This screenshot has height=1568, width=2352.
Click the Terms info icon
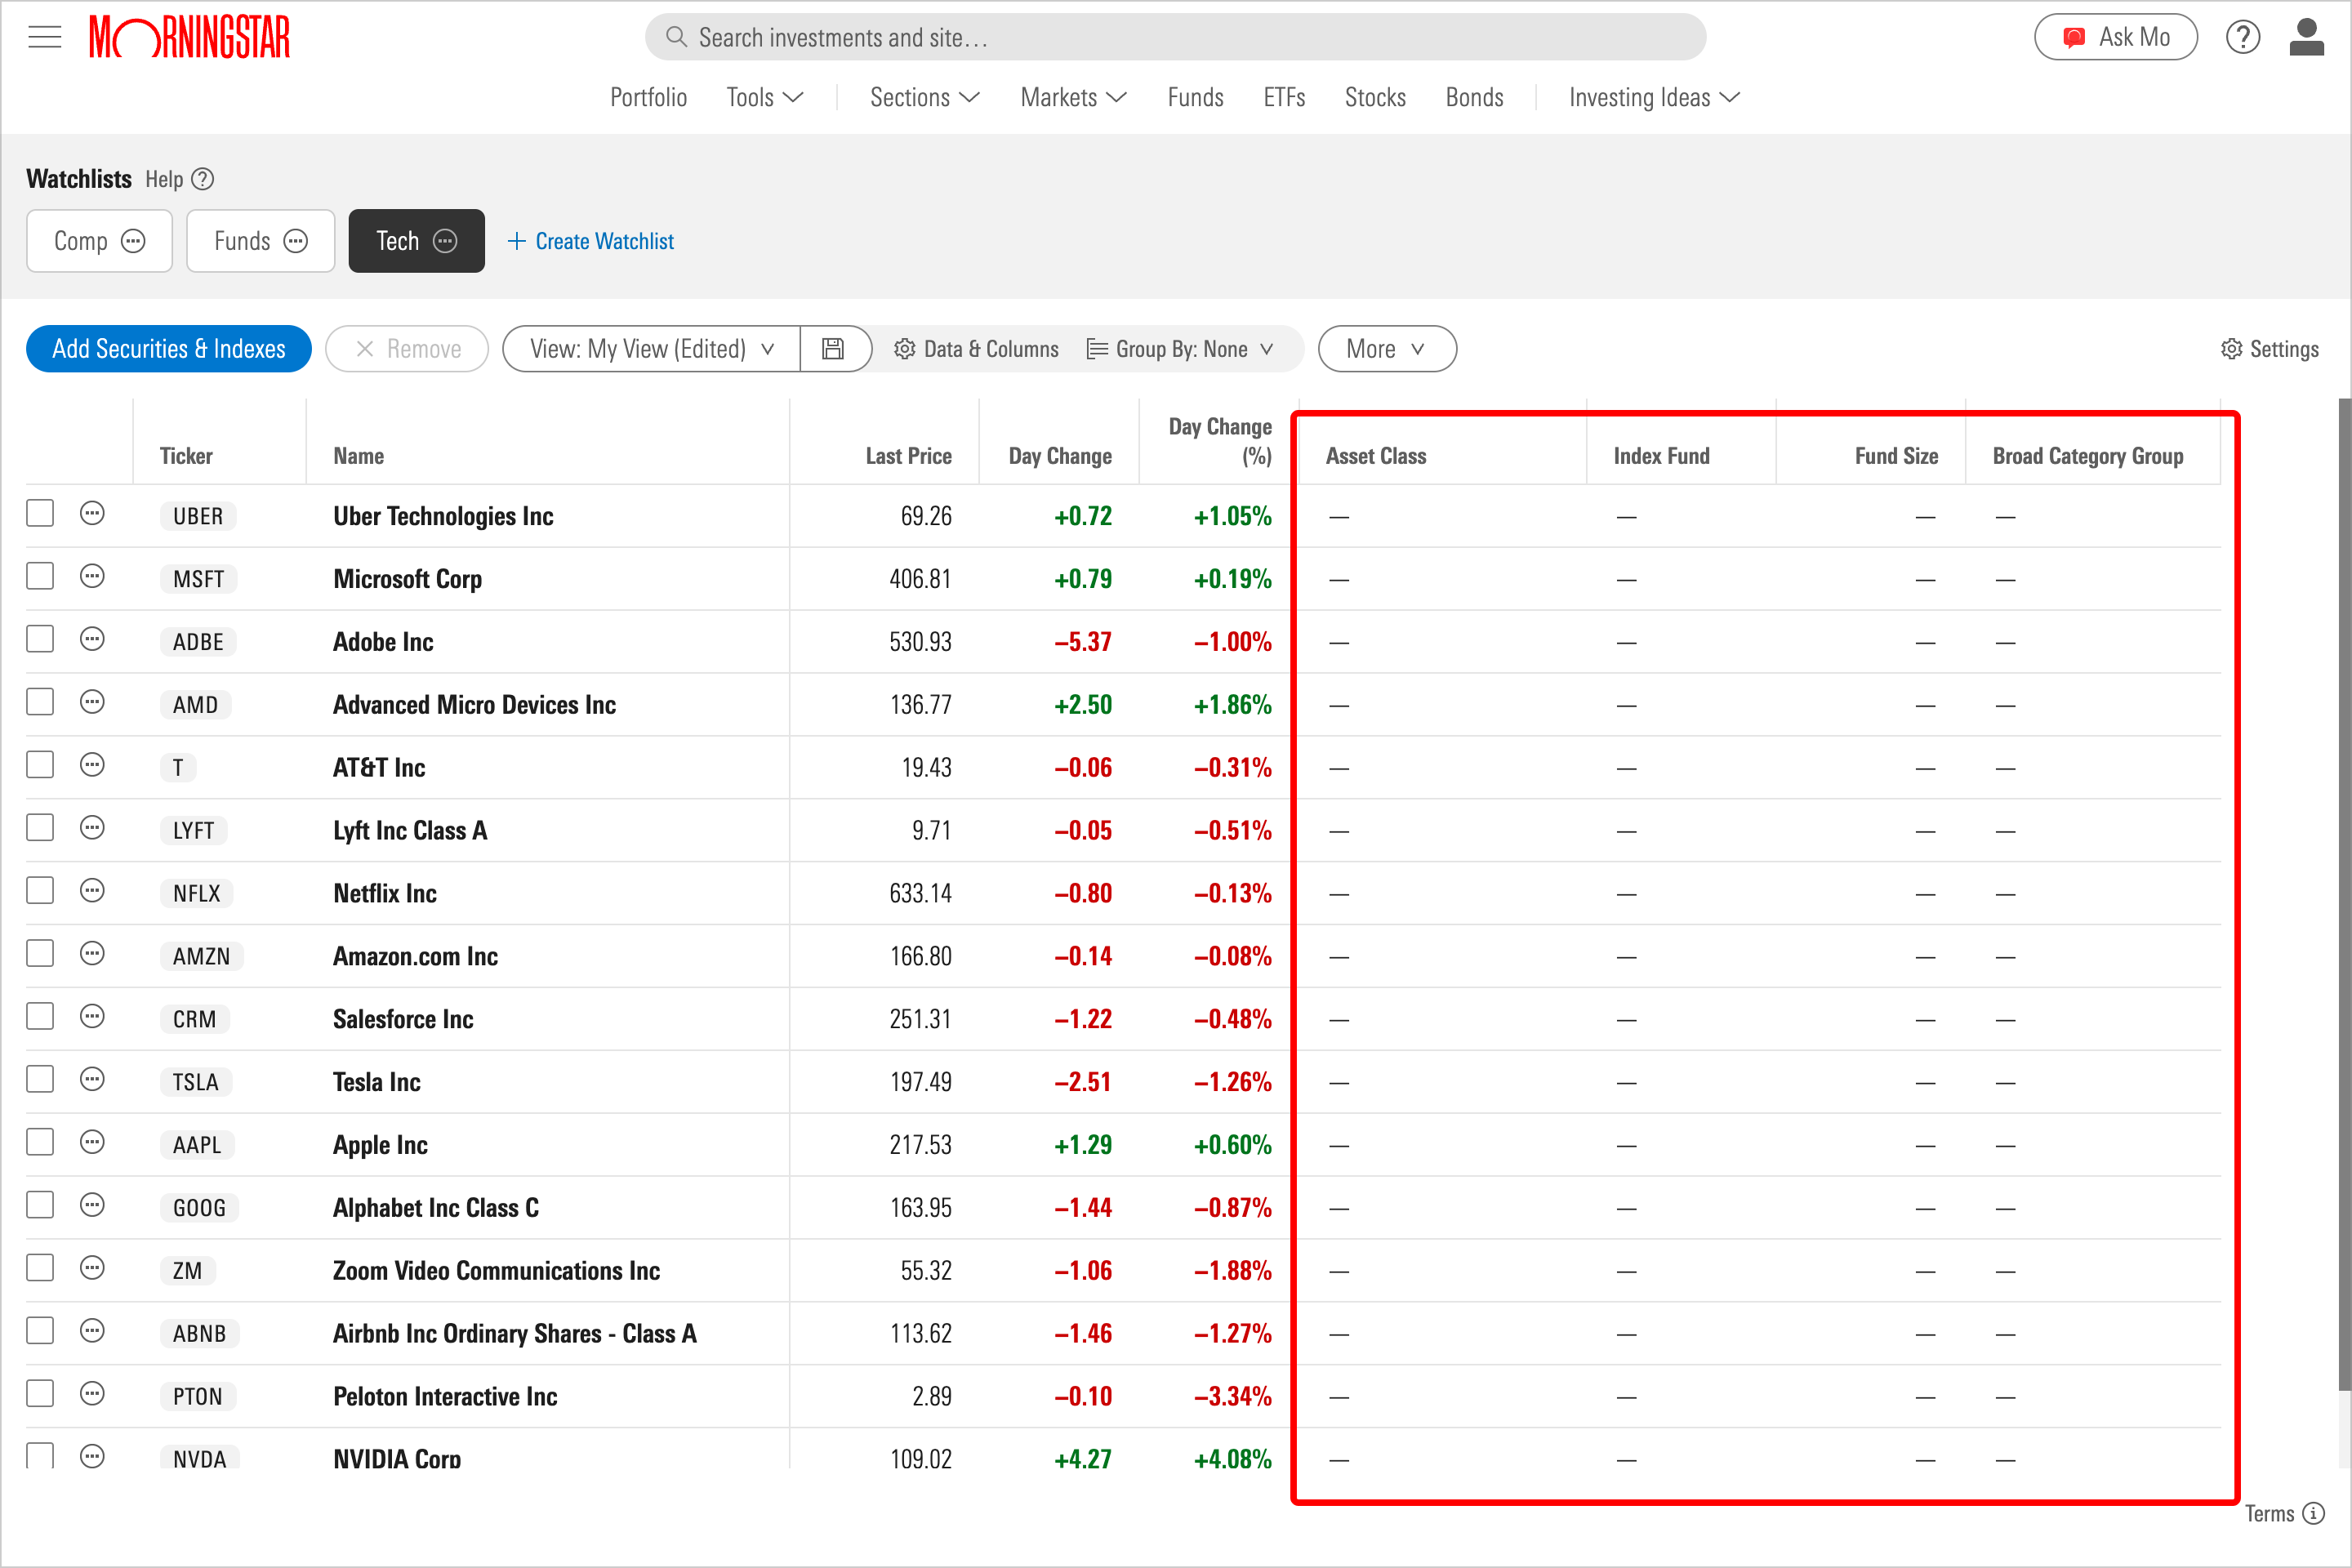2313,1514
